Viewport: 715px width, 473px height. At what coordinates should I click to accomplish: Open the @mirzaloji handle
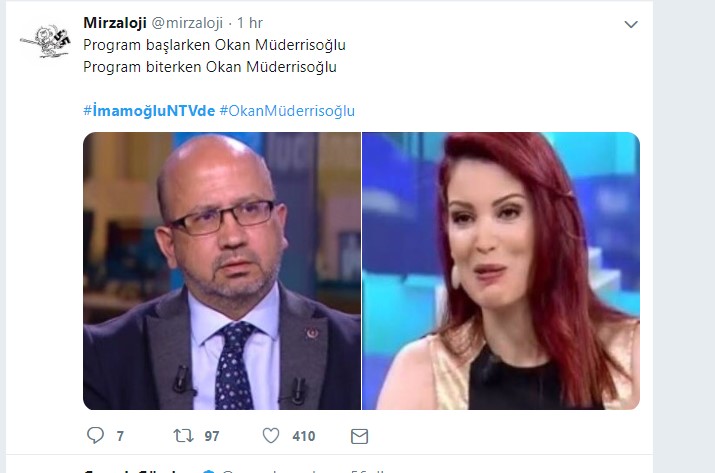tap(187, 23)
